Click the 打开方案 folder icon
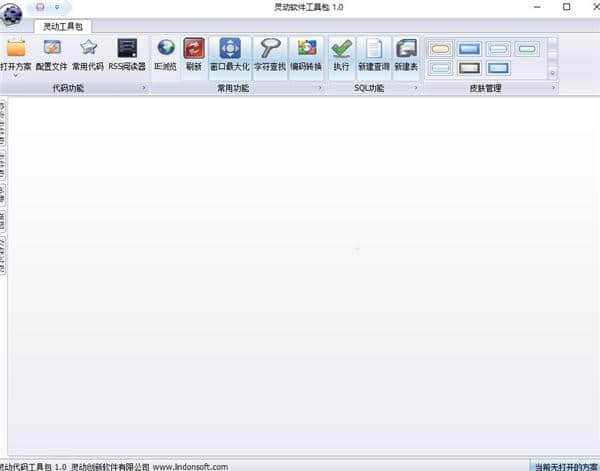Image resolution: width=600 pixels, height=471 pixels. pyautogui.click(x=16, y=48)
